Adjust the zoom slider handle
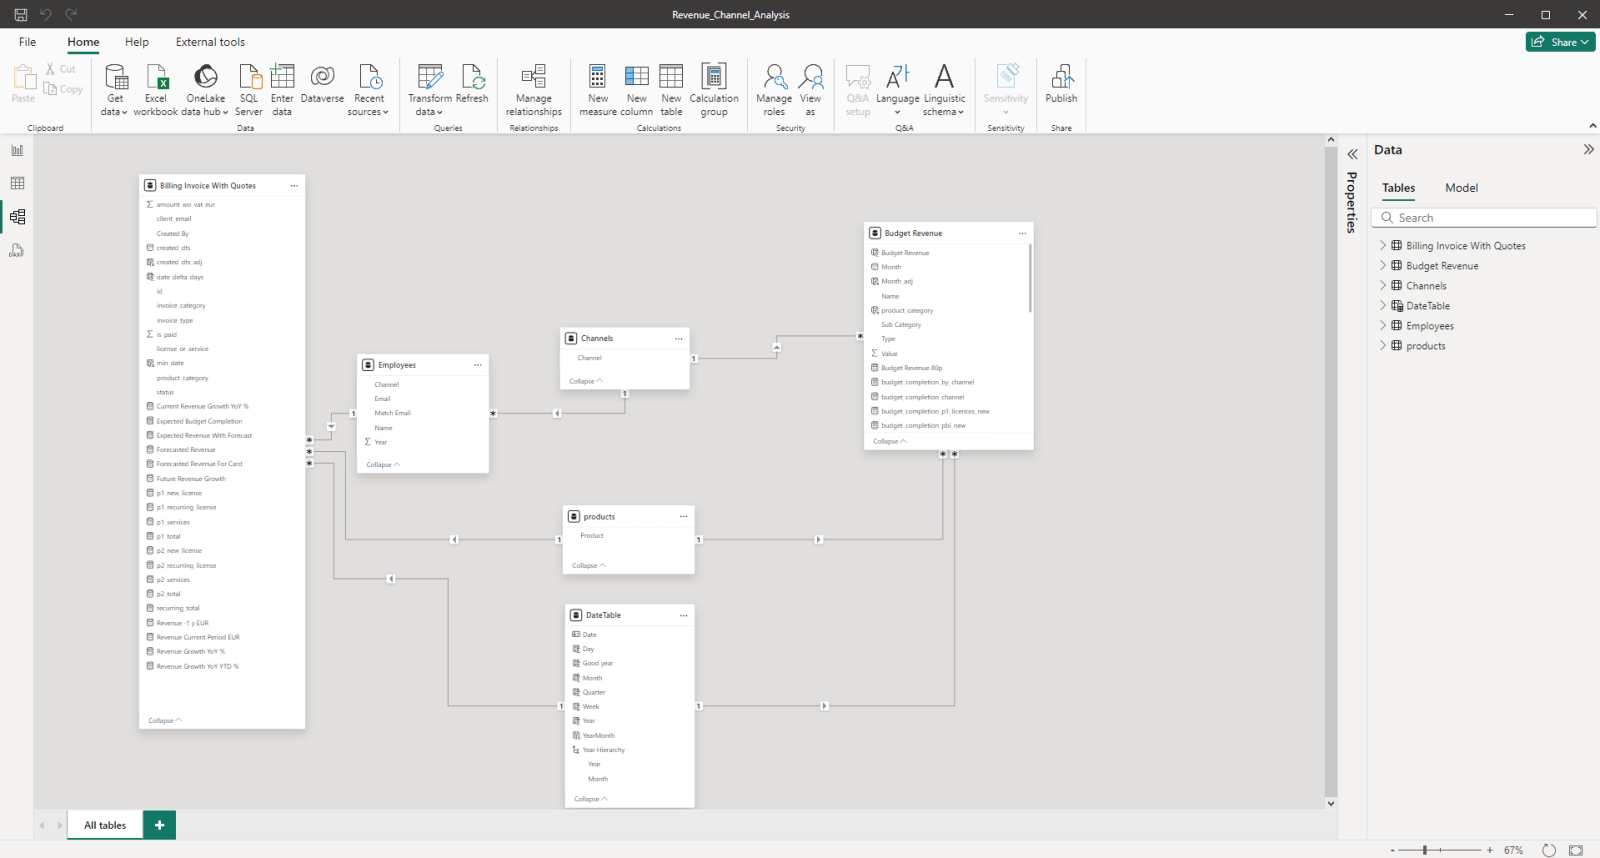This screenshot has width=1600, height=858. (1425, 850)
